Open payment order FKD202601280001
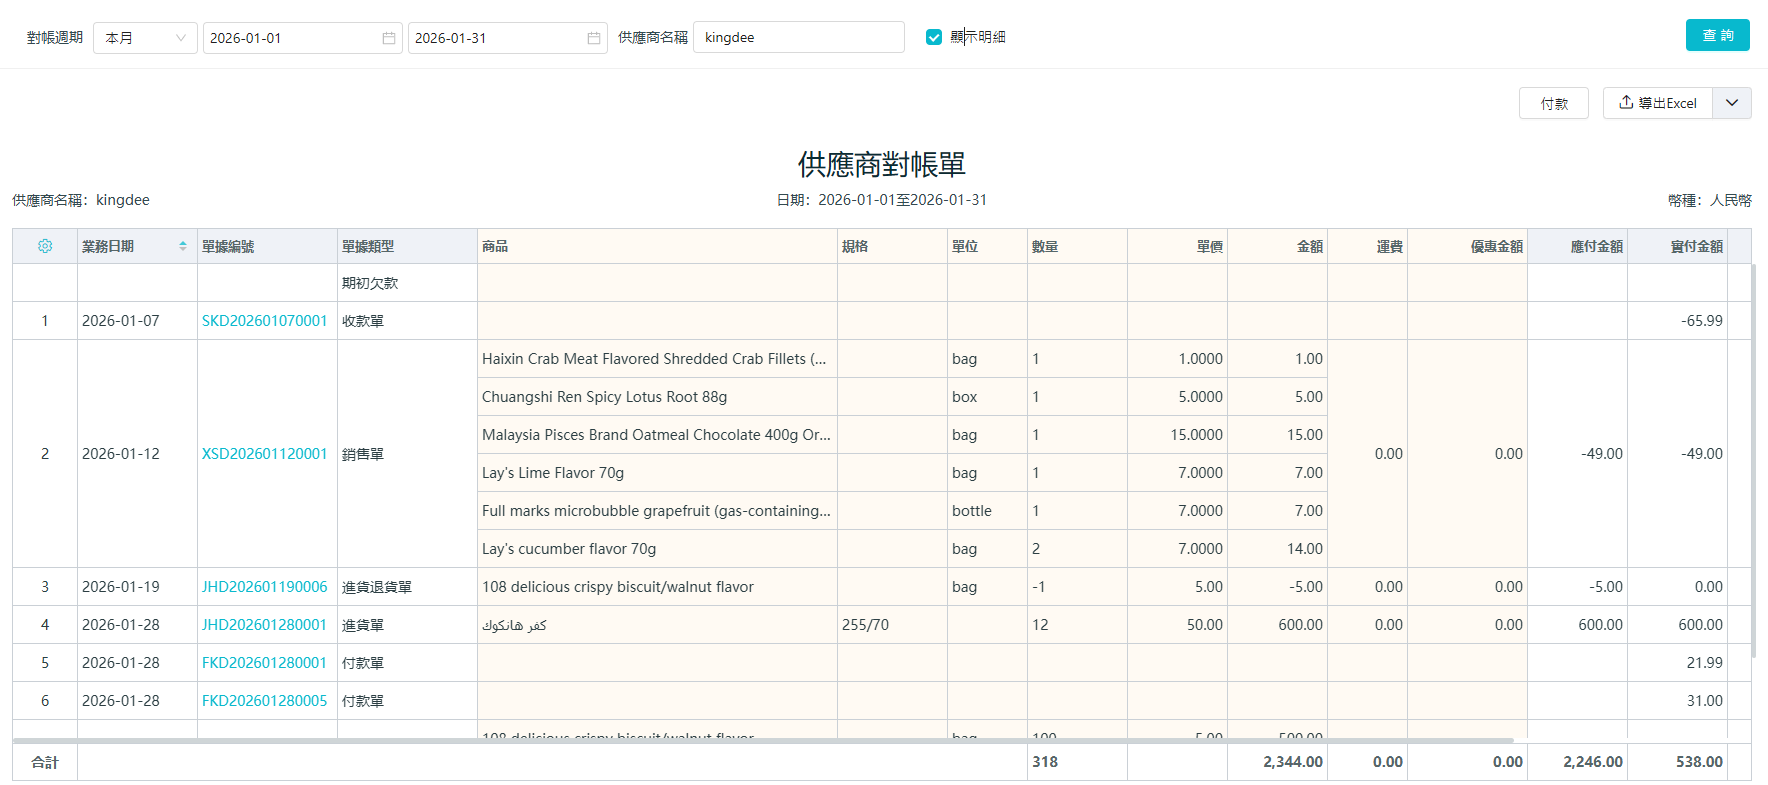Viewport: 1768px width, 785px height. (265, 663)
